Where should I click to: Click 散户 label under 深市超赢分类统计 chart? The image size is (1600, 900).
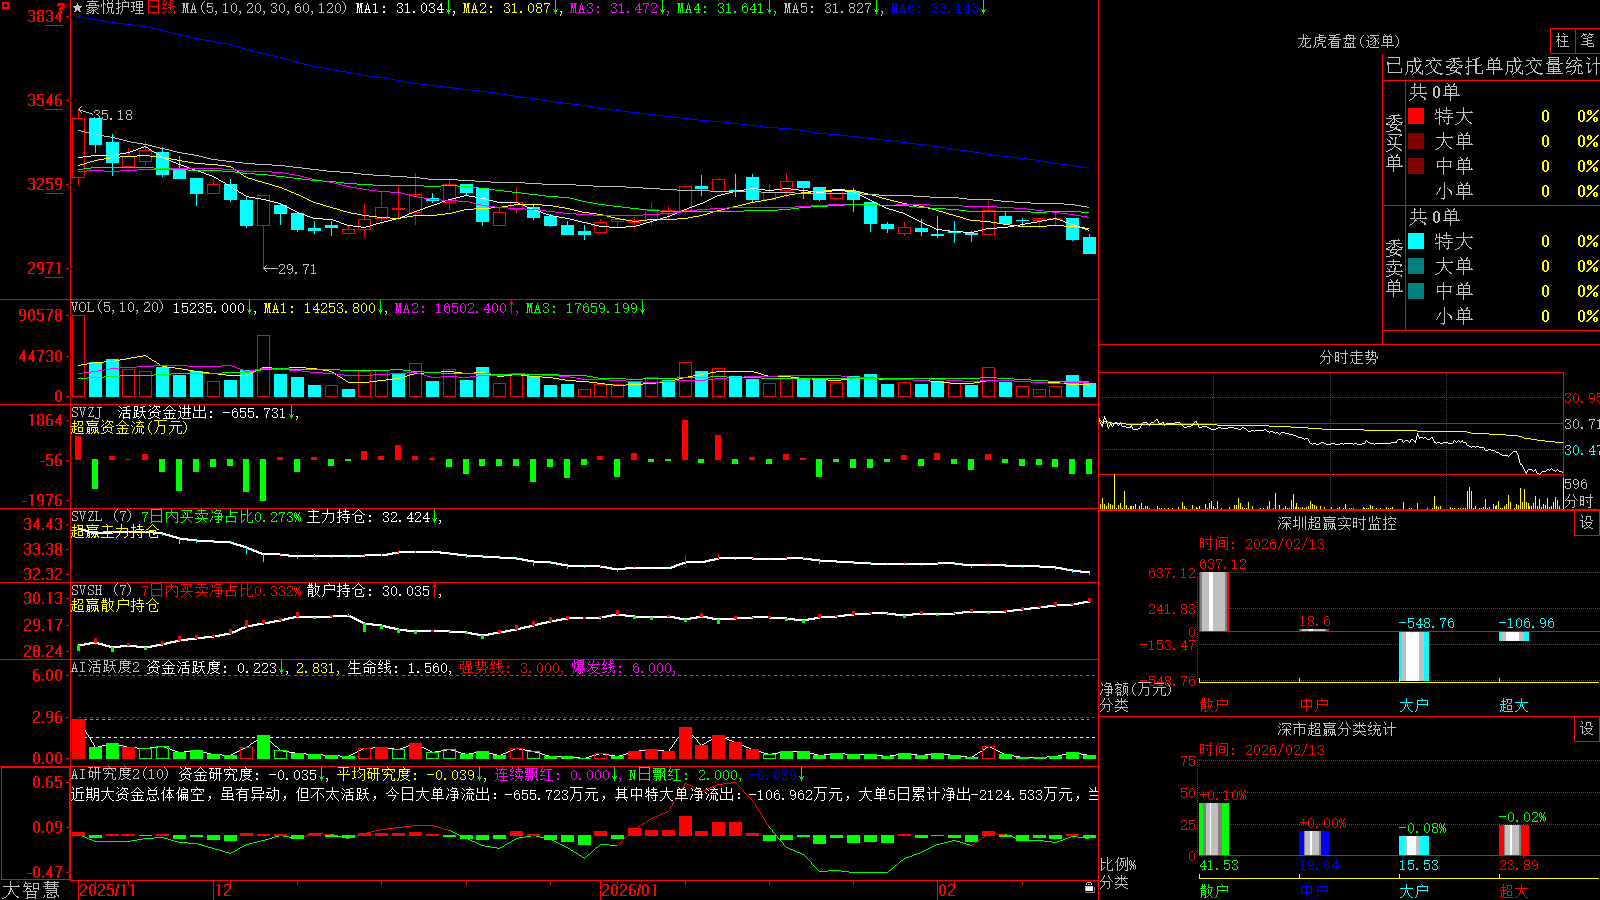(x=1214, y=891)
